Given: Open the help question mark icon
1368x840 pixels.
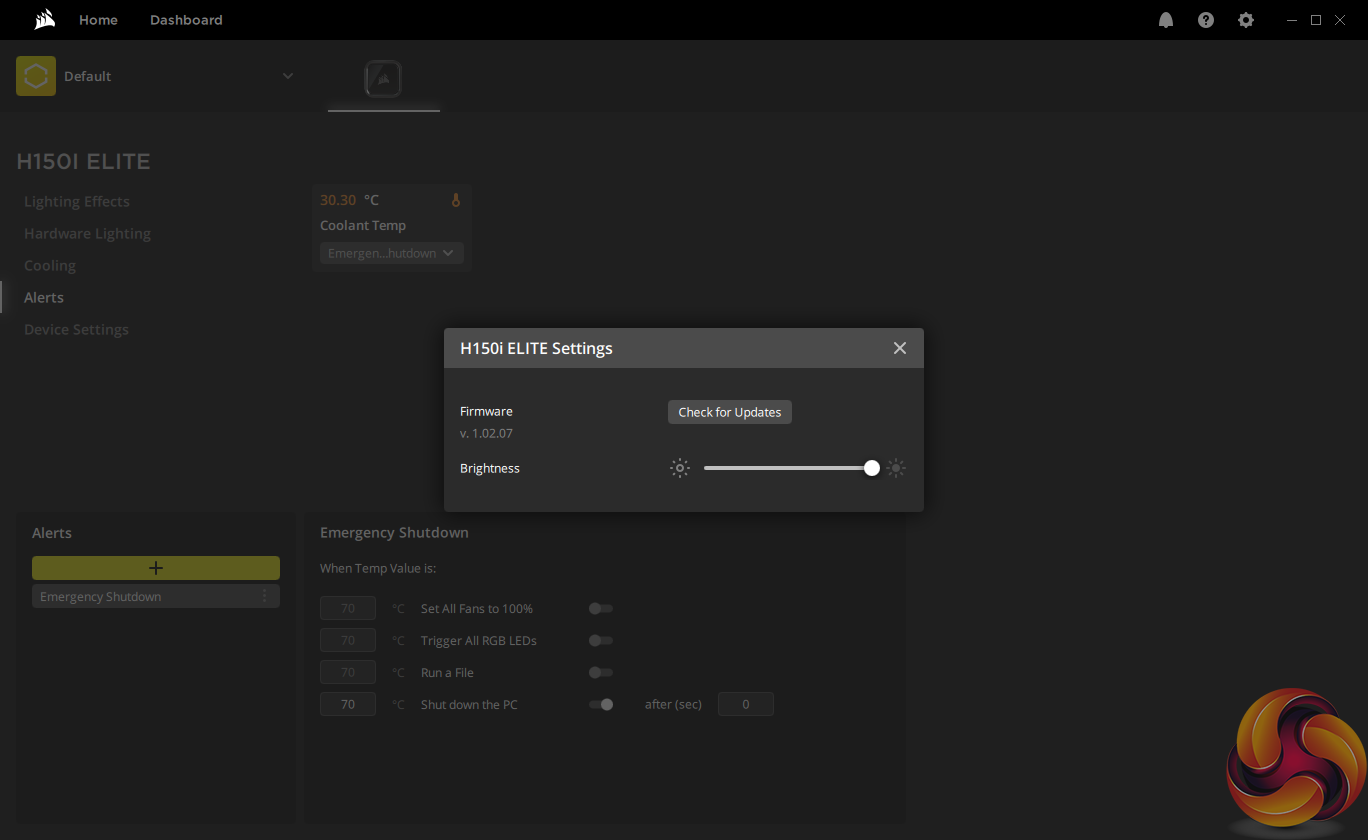Looking at the screenshot, I should pyautogui.click(x=1206, y=20).
